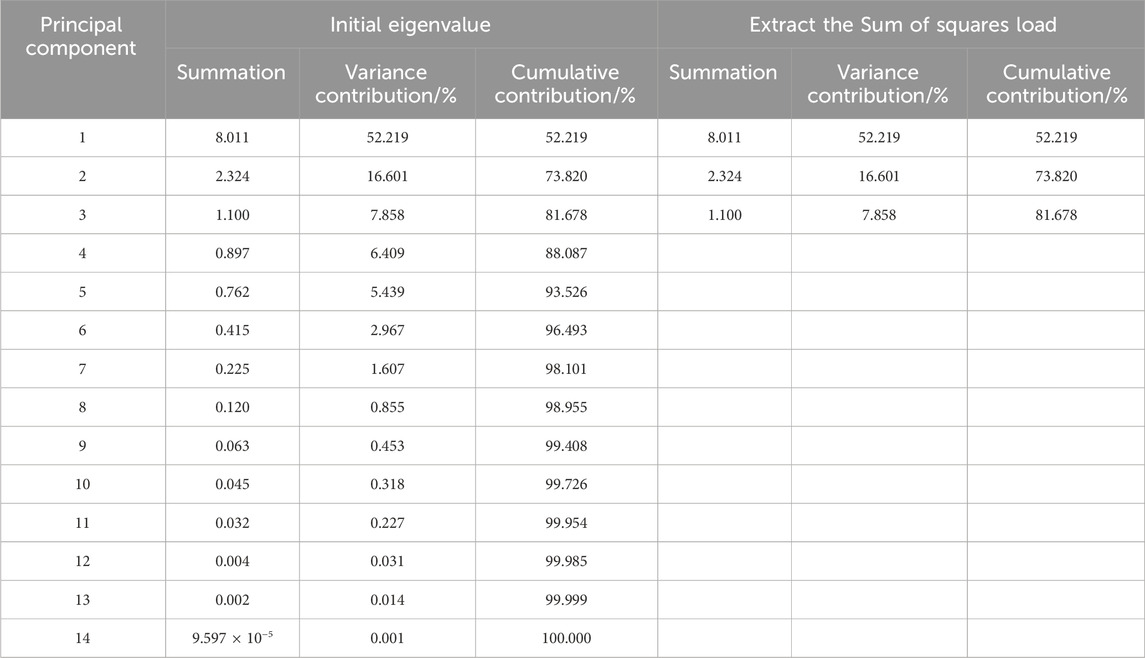Select the summation cell 0.415
Image resolution: width=1145 pixels, height=658 pixels.
(232, 330)
